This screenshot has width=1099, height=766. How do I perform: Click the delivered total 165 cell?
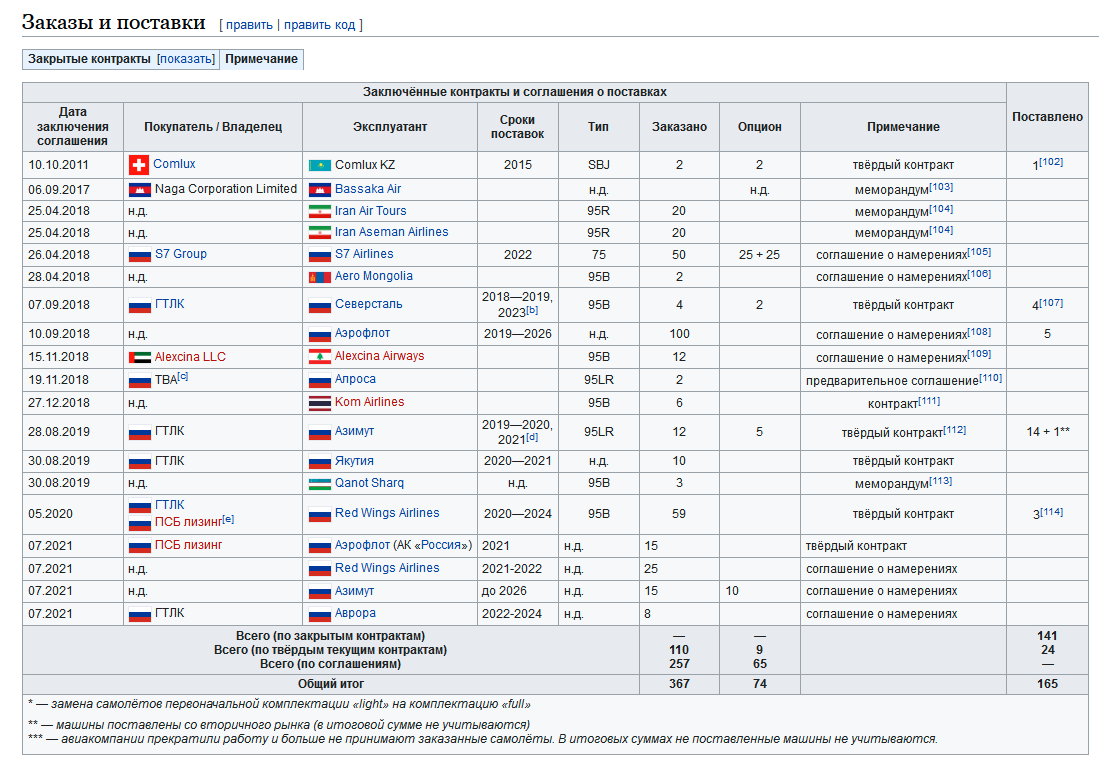click(1047, 684)
